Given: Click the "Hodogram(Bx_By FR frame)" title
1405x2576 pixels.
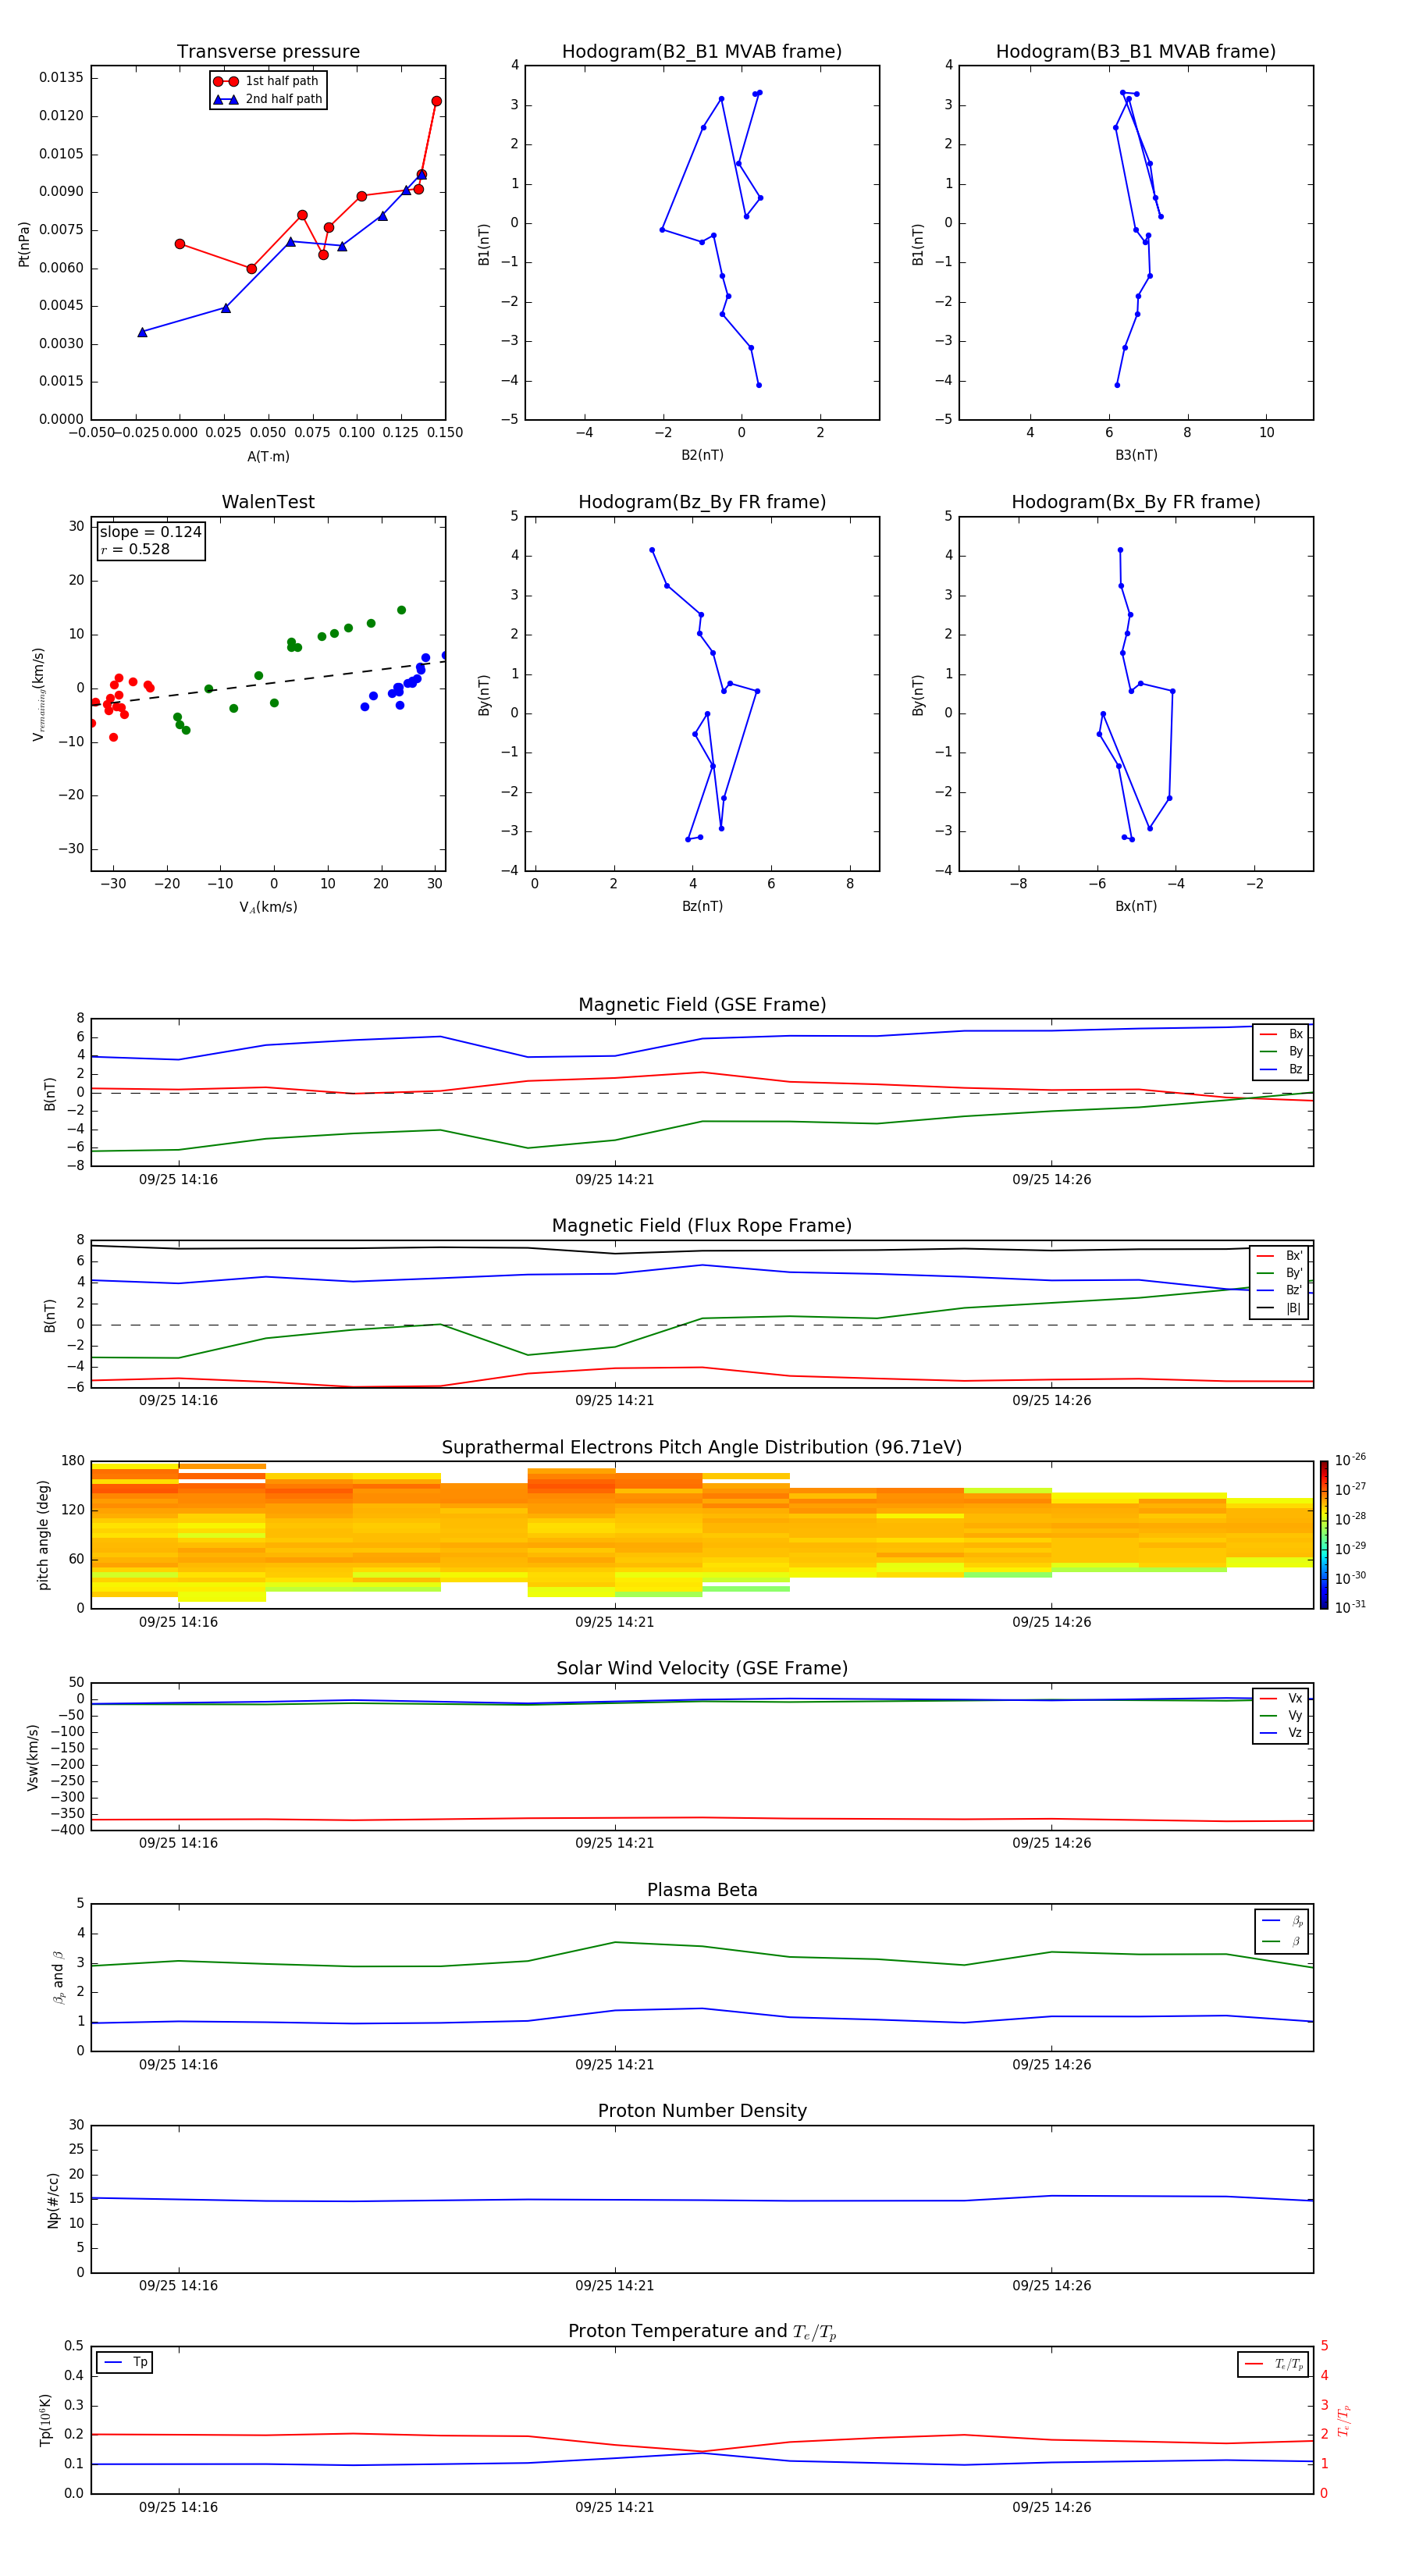Looking at the screenshot, I should 1136,502.
